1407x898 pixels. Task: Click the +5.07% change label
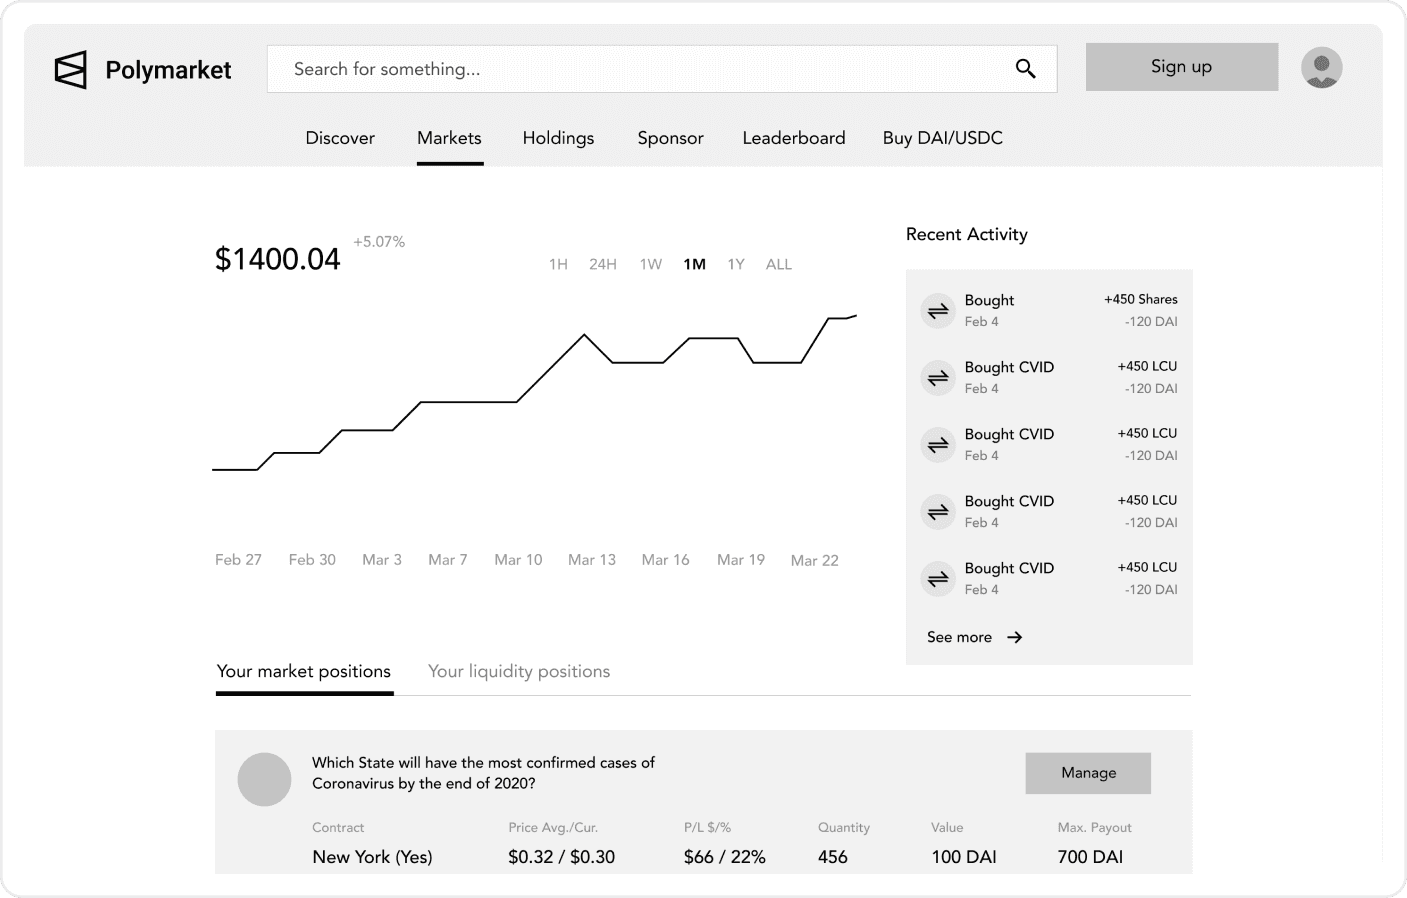point(379,242)
